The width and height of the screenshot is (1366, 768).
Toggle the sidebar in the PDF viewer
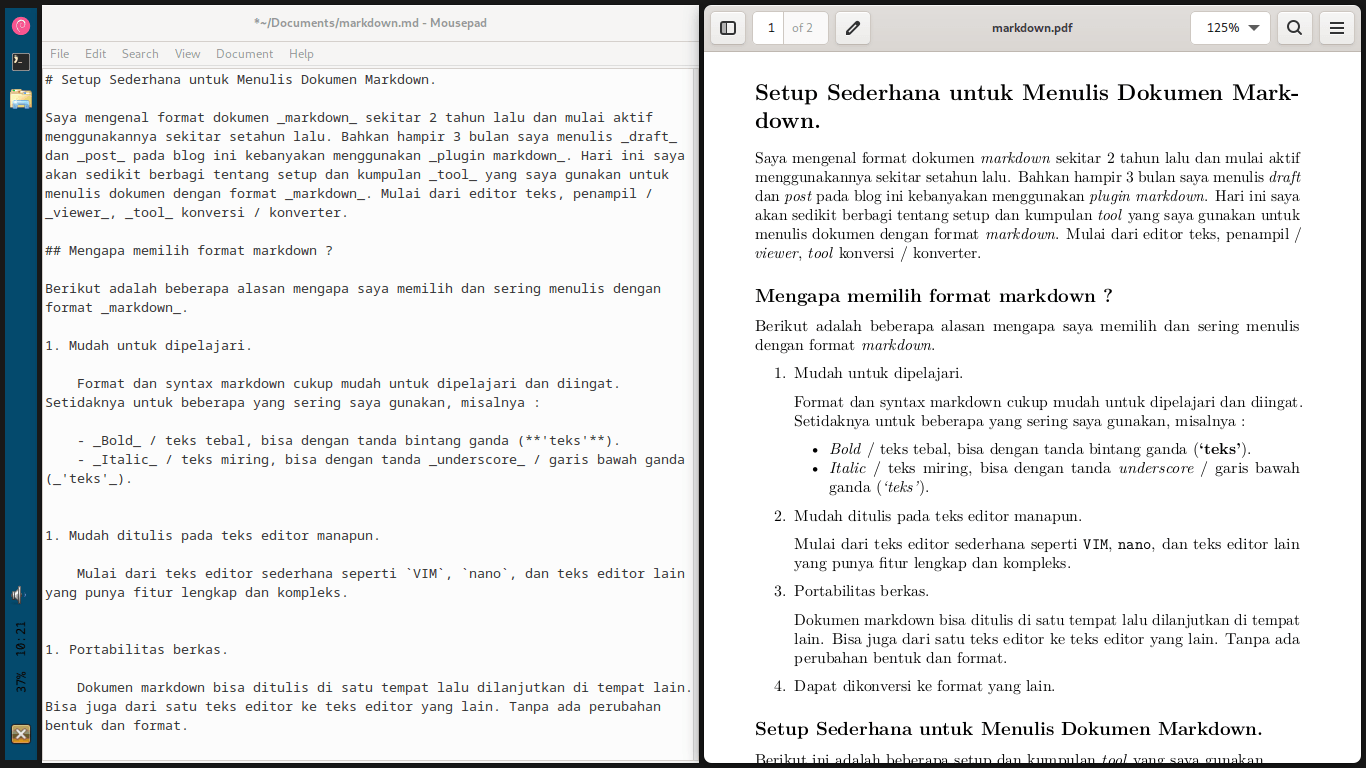[728, 28]
